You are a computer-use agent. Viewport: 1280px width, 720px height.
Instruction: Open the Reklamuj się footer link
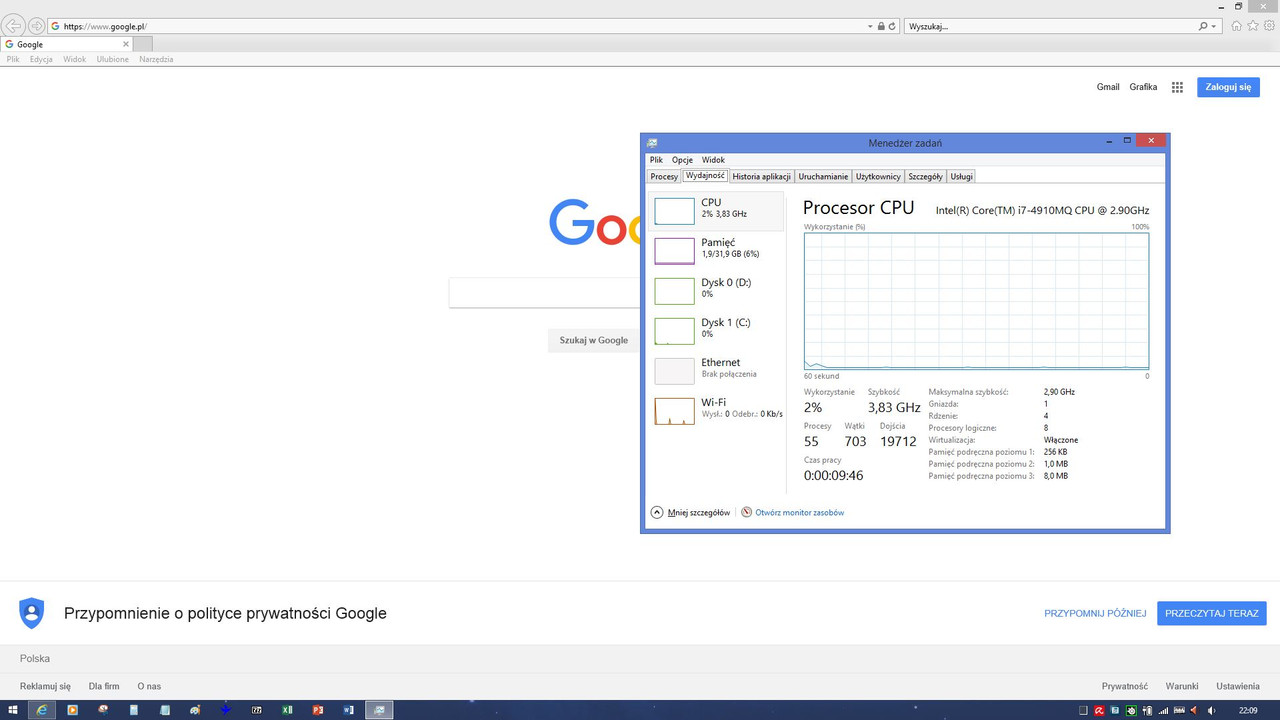45,686
